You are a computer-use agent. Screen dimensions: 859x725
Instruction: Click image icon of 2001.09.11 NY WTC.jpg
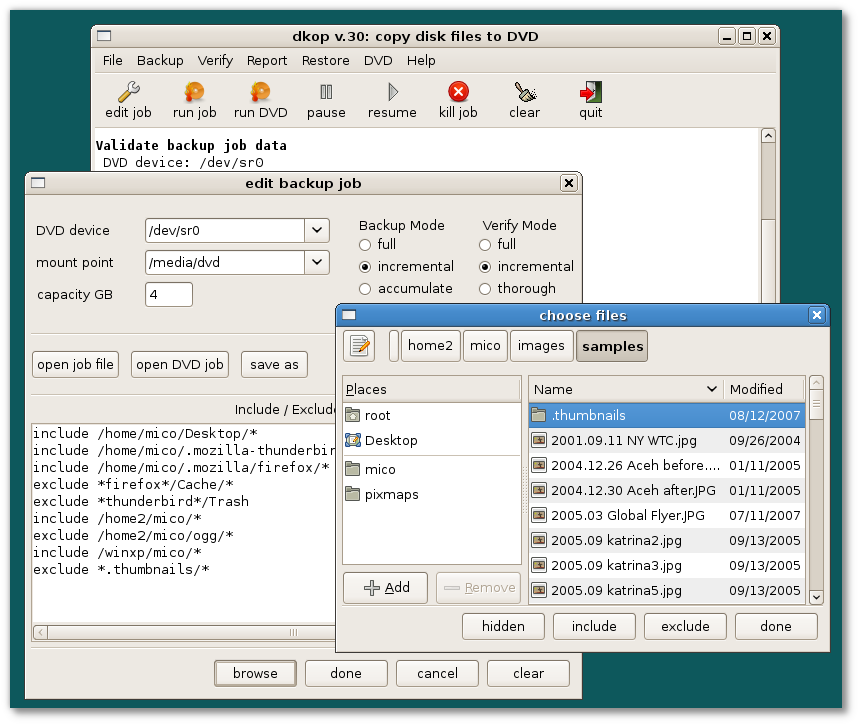point(539,440)
